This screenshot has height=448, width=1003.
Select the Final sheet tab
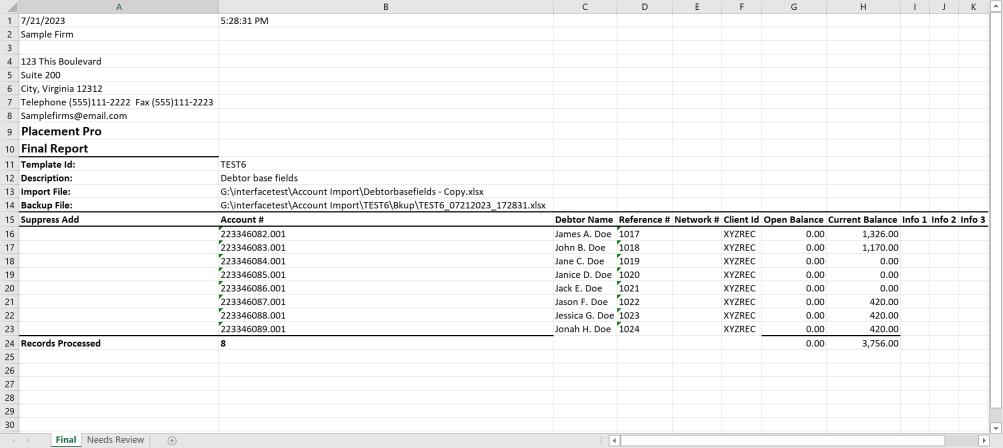coord(66,440)
